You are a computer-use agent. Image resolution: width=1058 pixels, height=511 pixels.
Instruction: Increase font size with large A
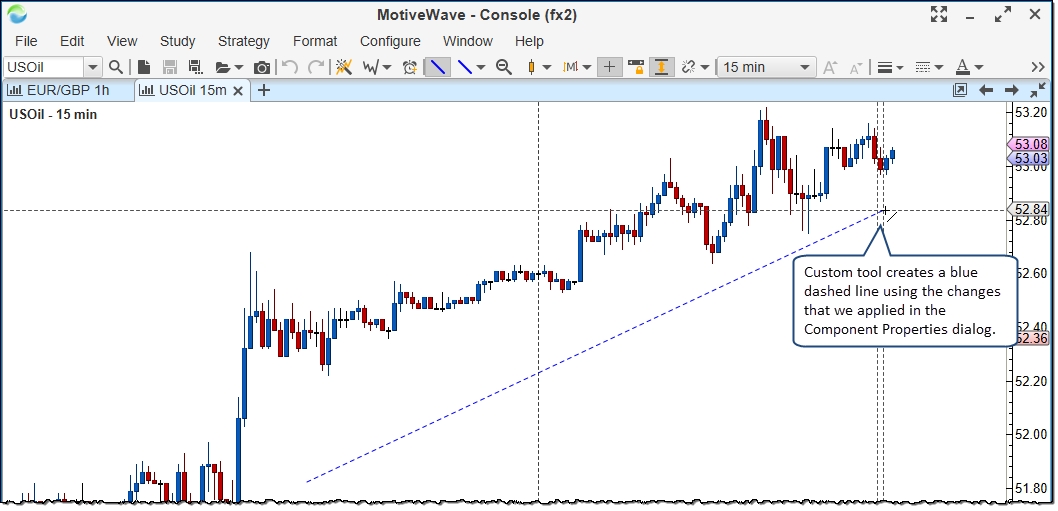pos(831,67)
